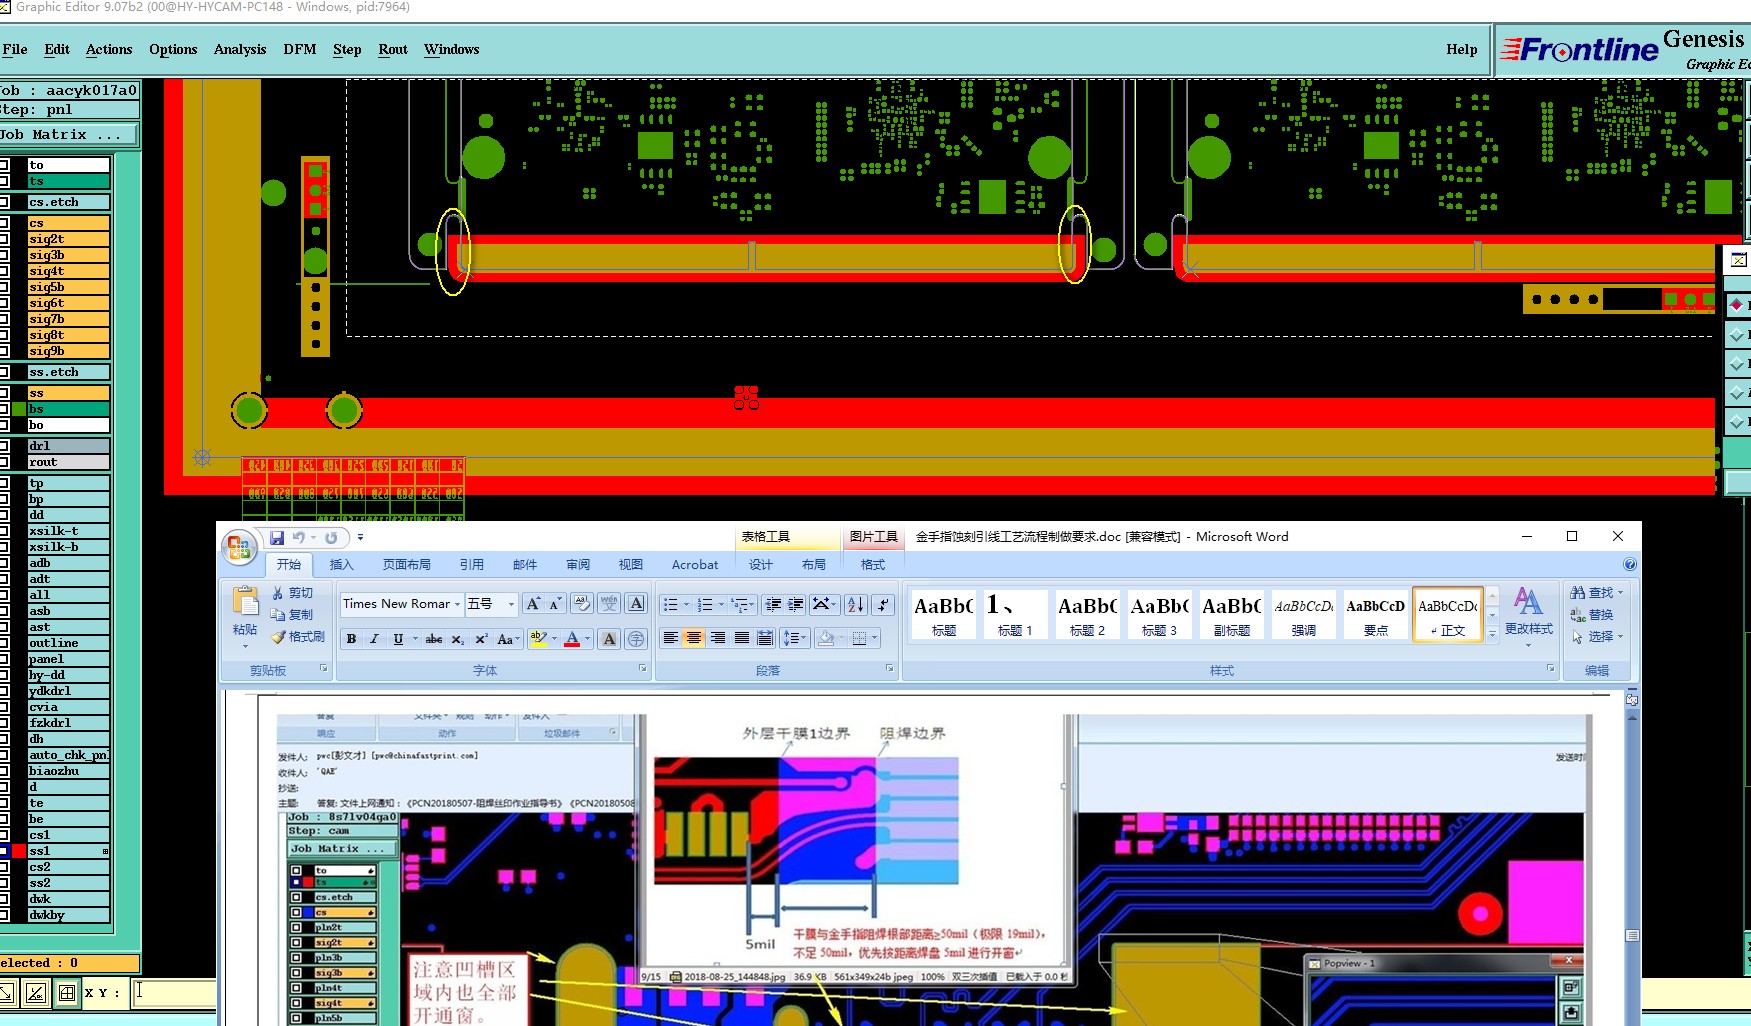Toggle display checkbox for 'ss1' layer
Screen dimensions: 1751x1026
(4, 851)
